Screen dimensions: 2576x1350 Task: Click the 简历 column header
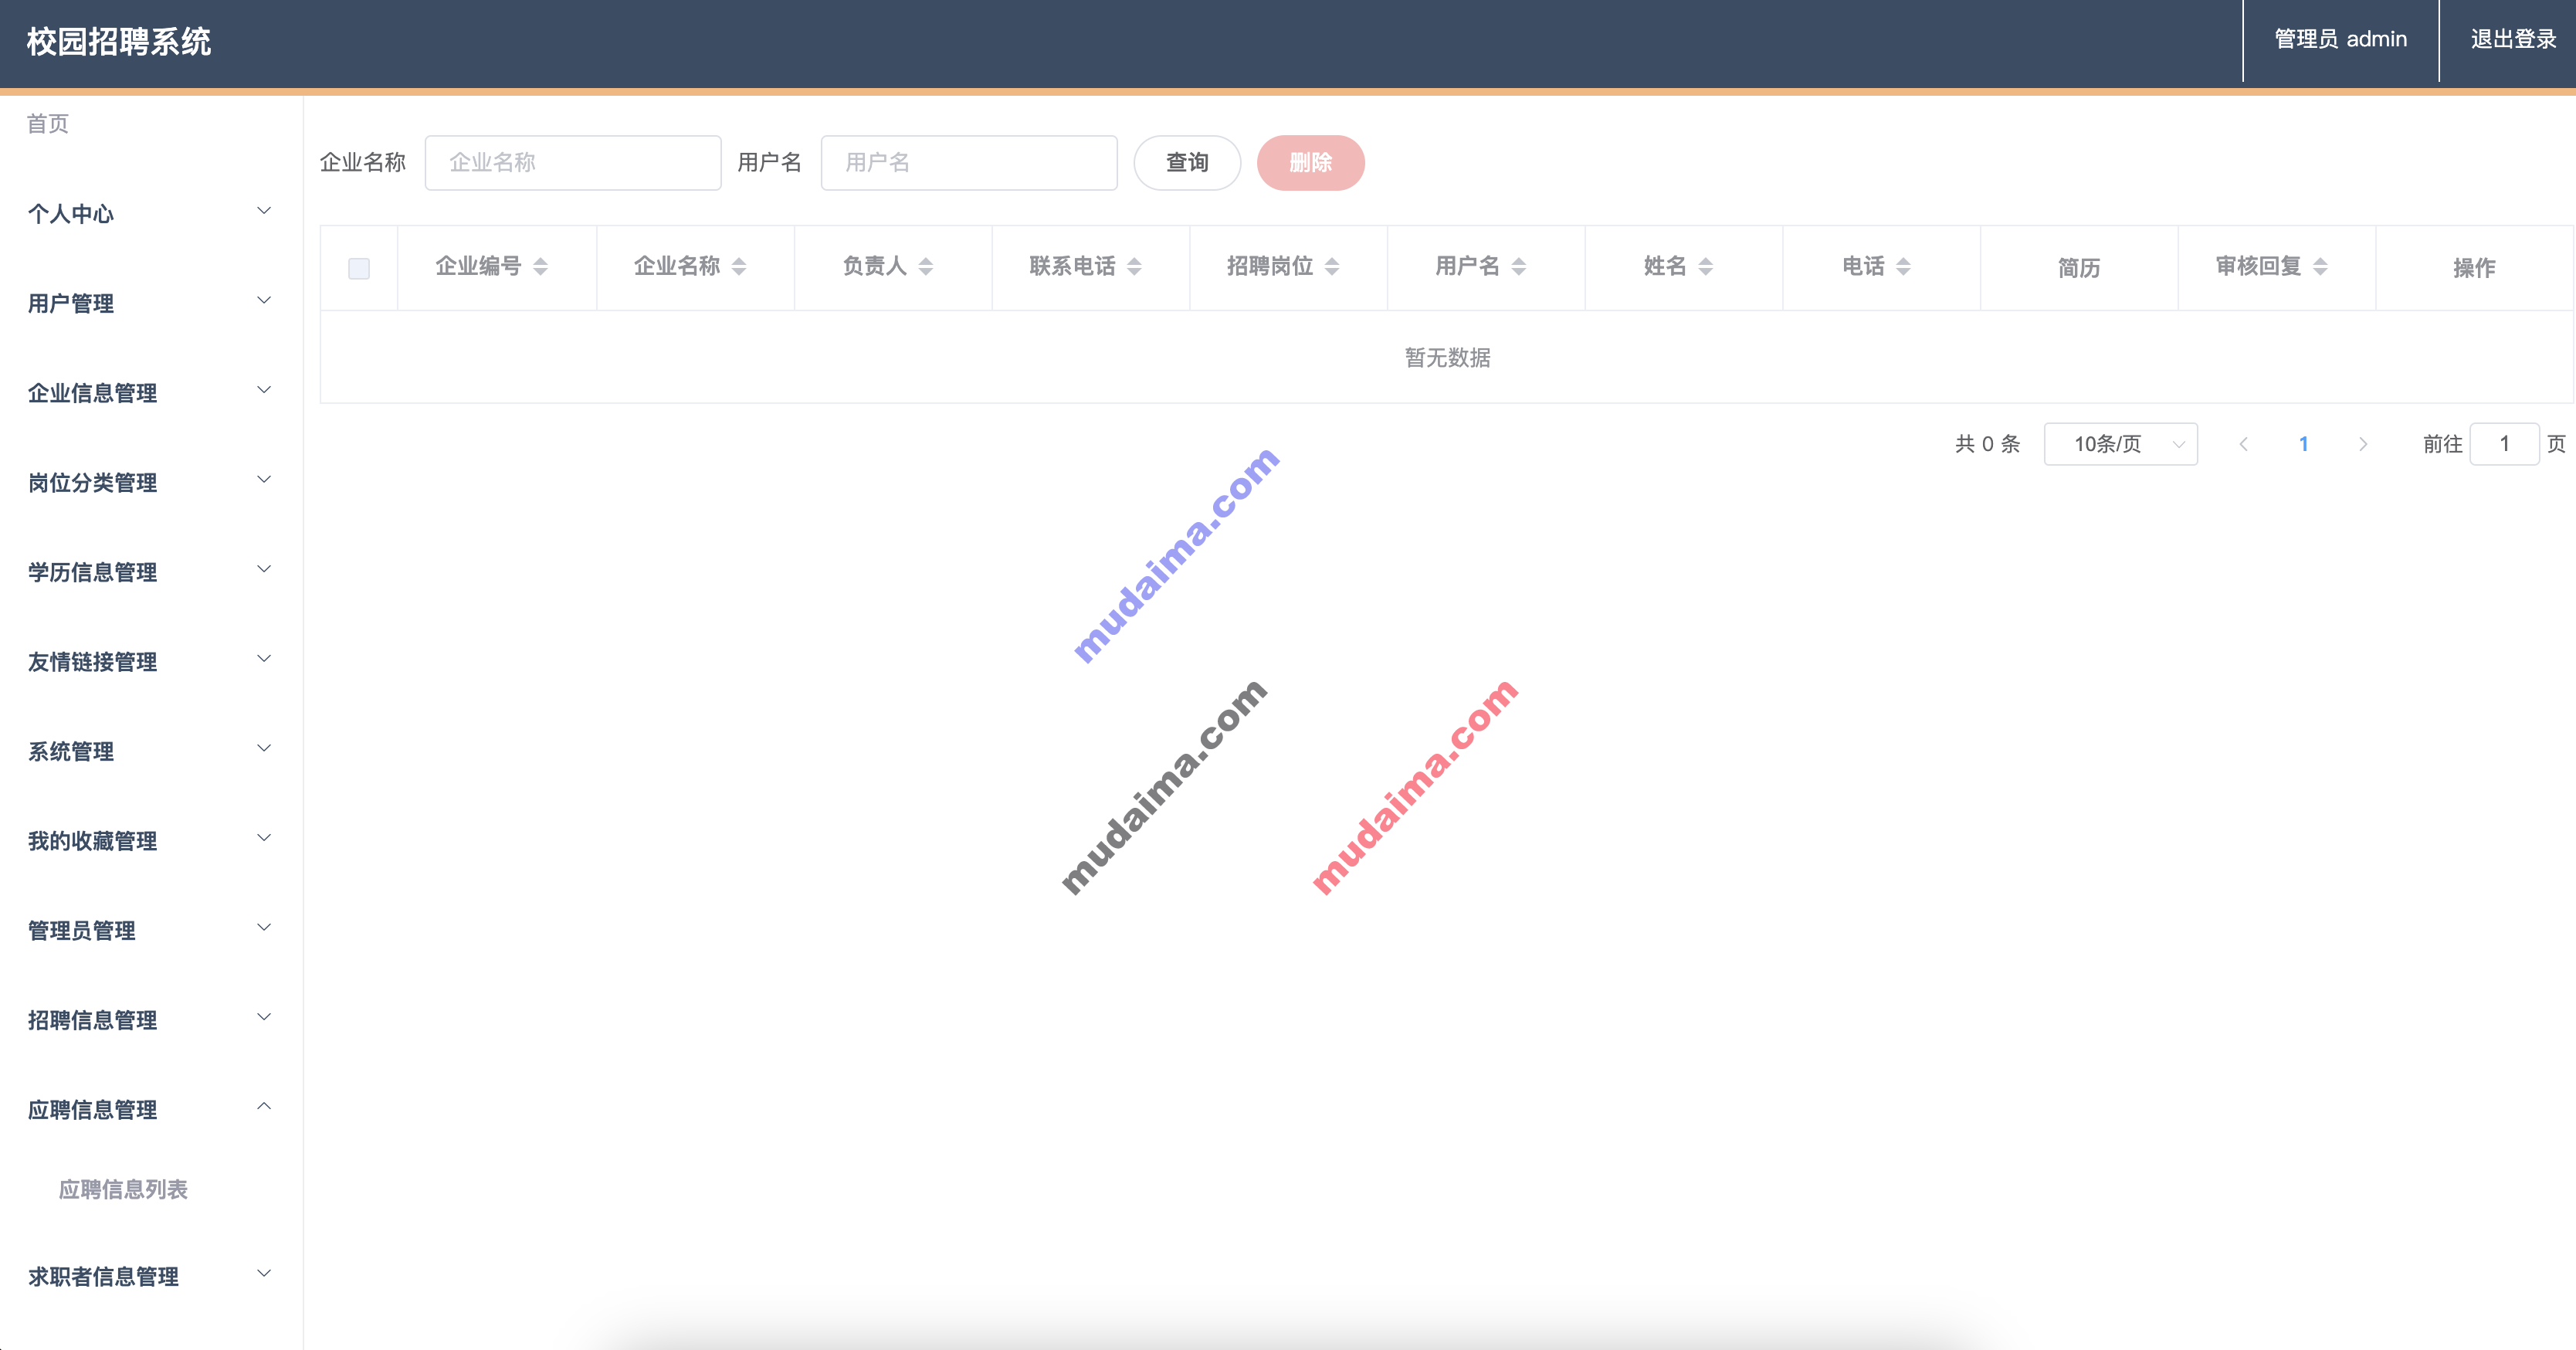click(x=2079, y=268)
